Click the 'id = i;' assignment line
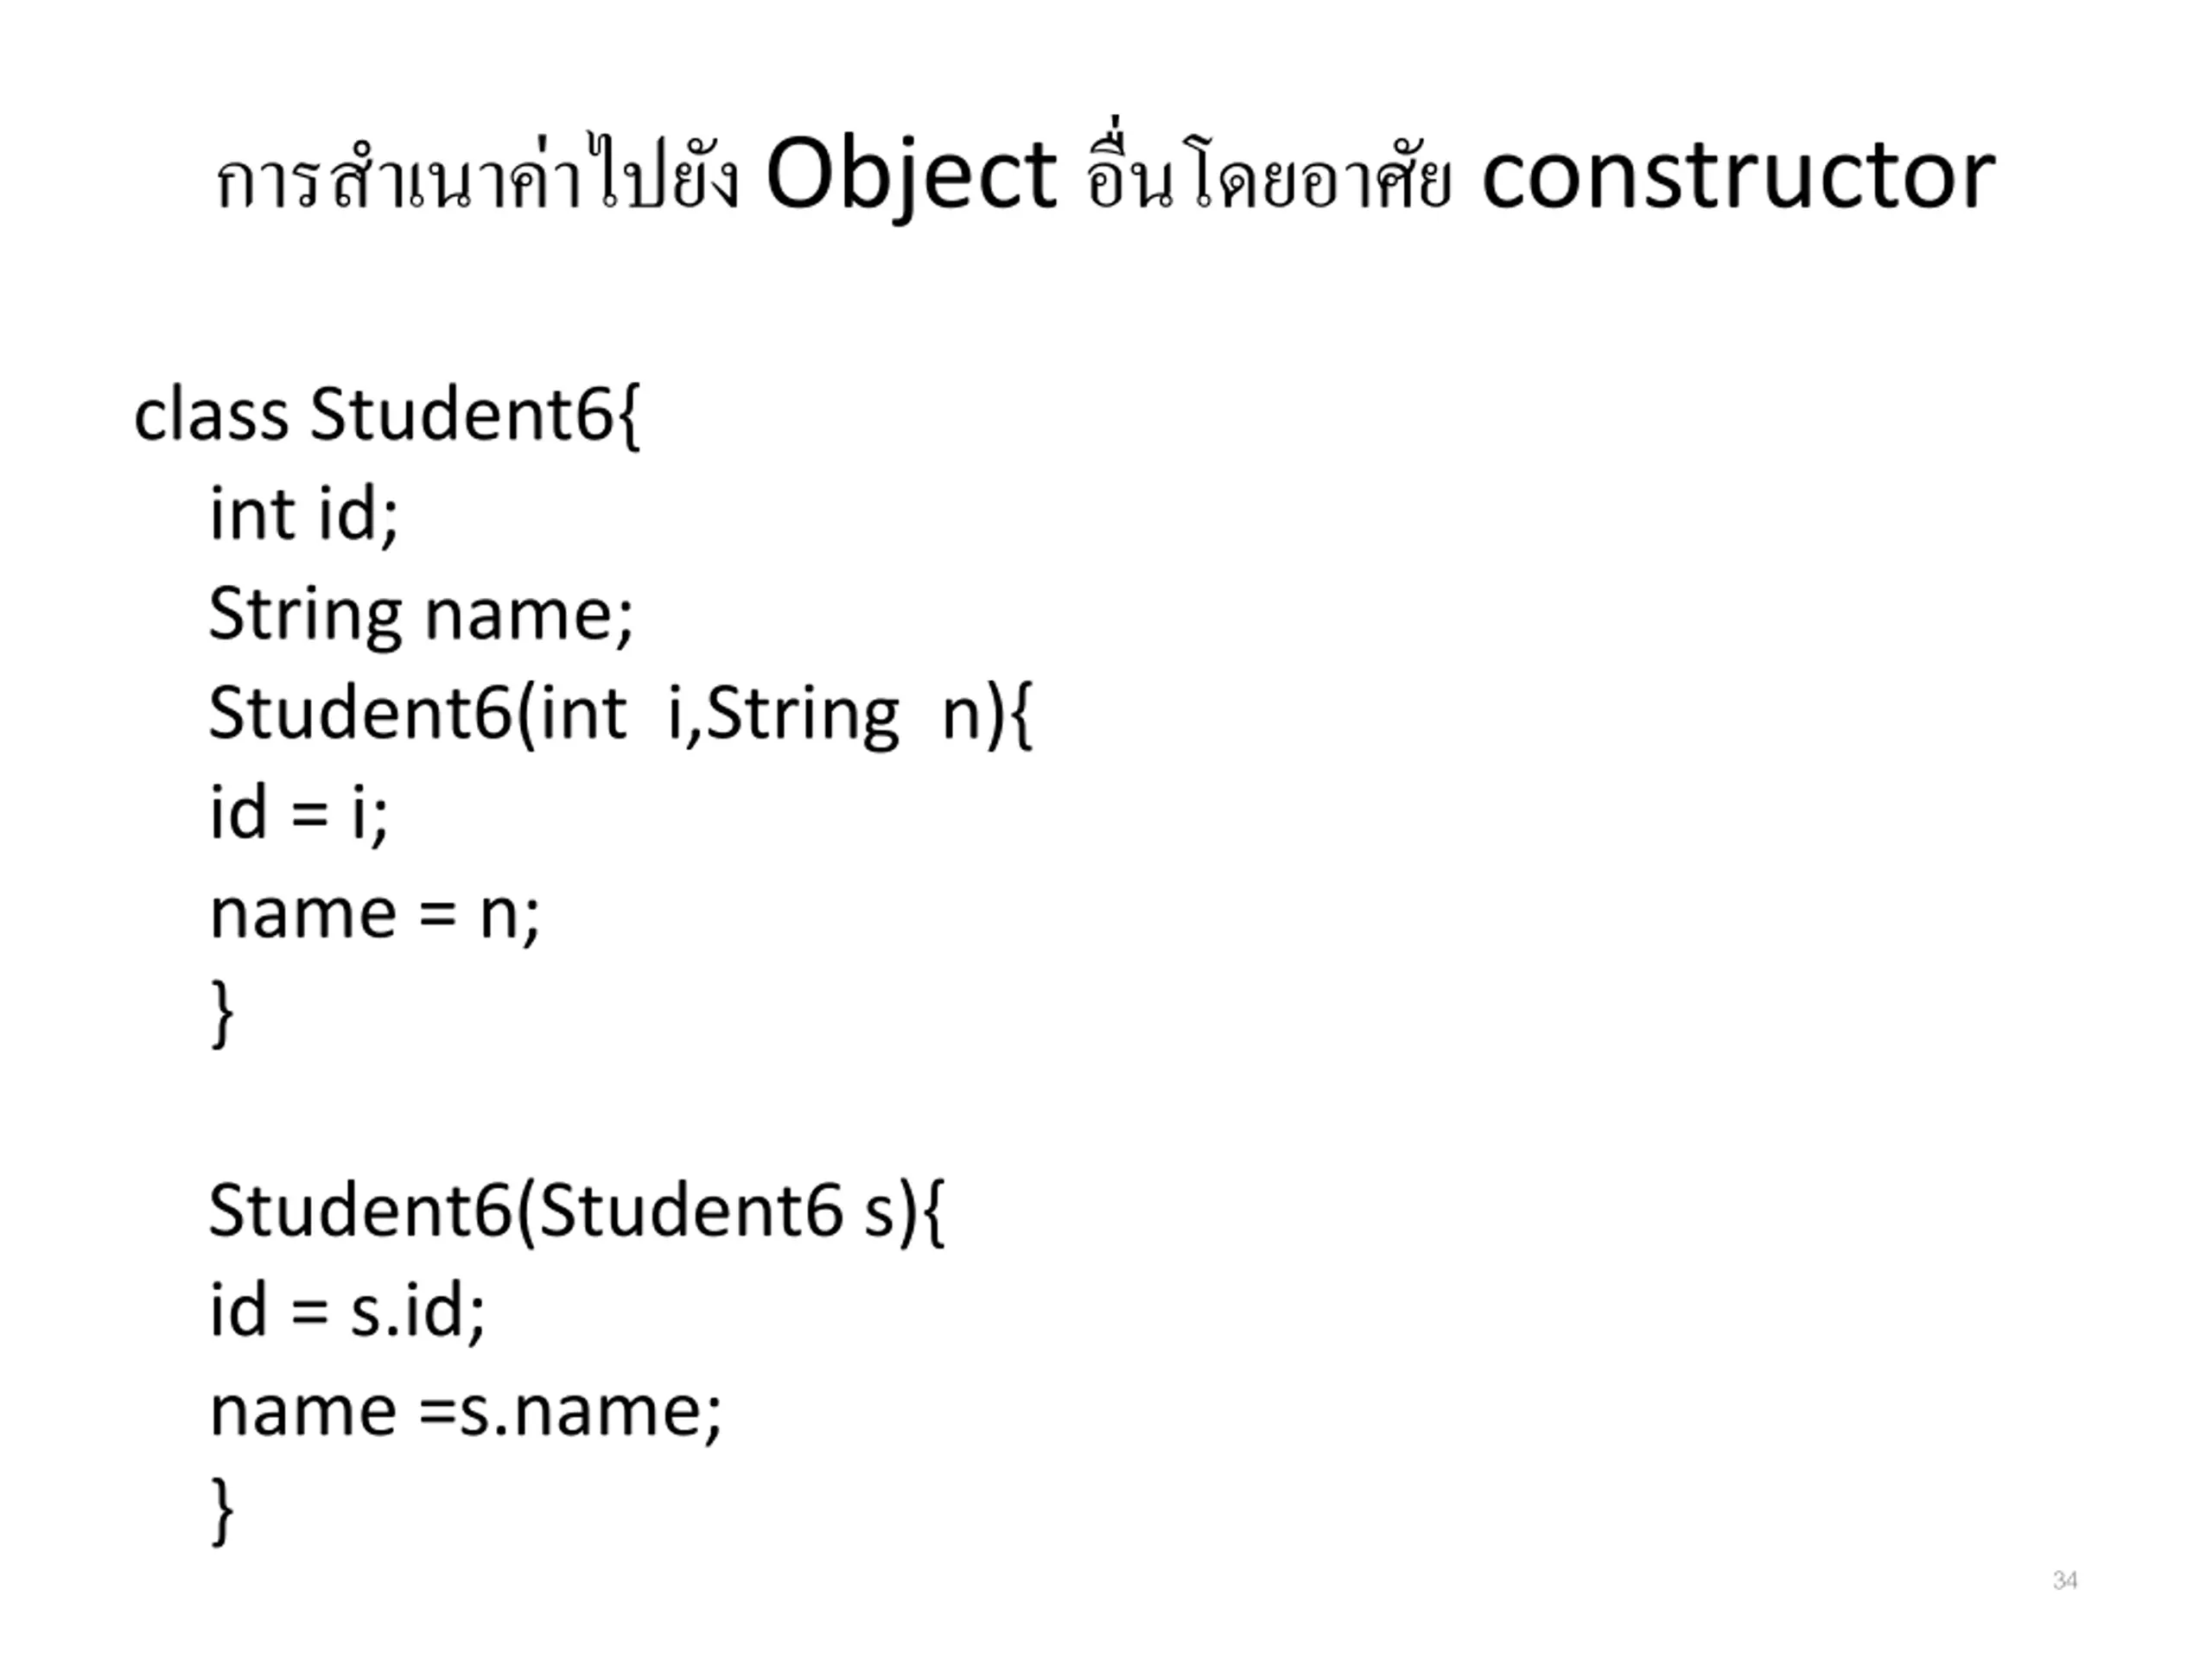The image size is (2212, 1659). click(299, 814)
